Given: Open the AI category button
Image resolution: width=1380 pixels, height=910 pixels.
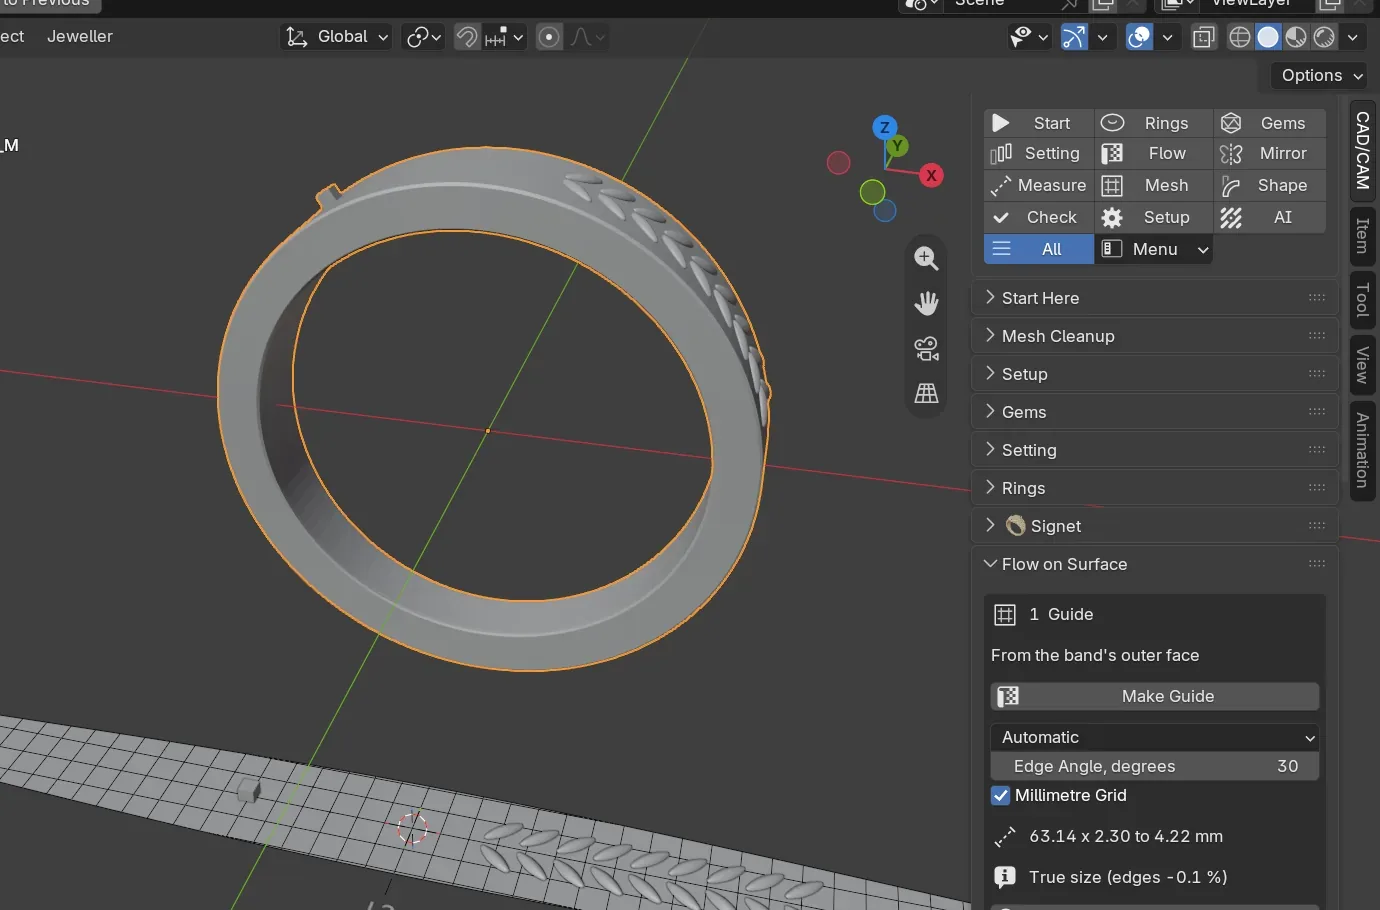Looking at the screenshot, I should [x=1270, y=218].
